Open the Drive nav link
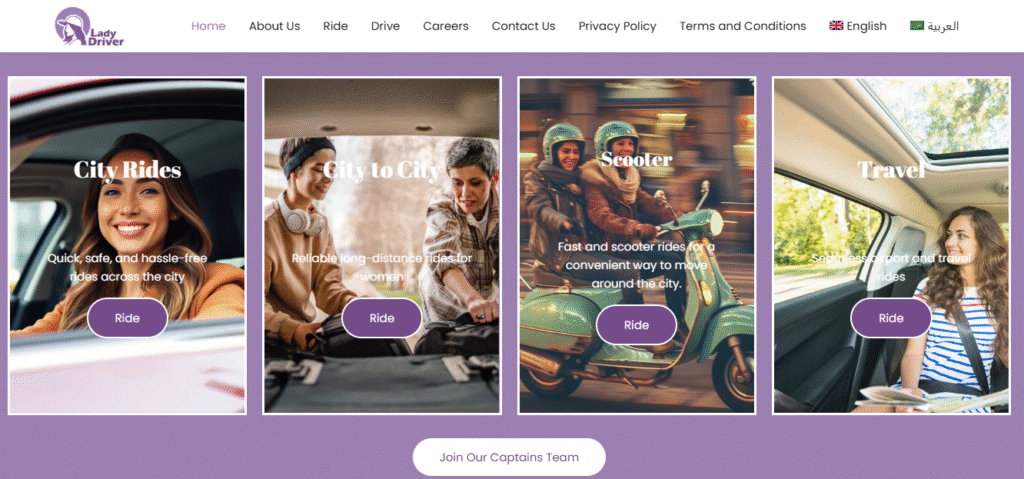 pos(385,26)
